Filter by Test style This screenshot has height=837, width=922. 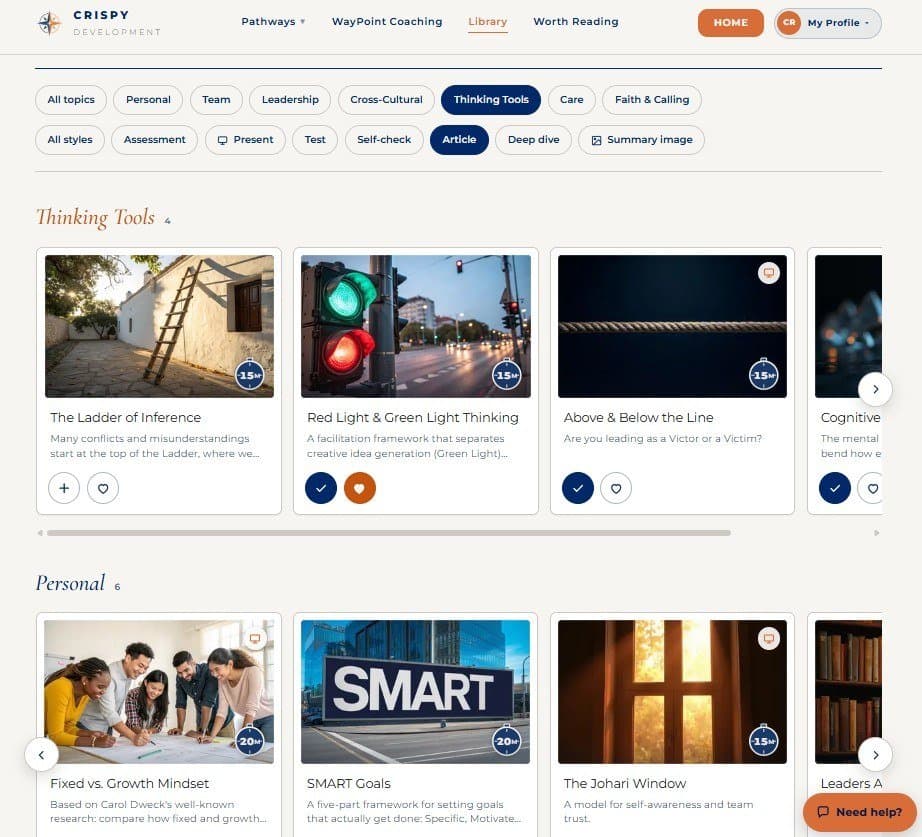tap(315, 140)
